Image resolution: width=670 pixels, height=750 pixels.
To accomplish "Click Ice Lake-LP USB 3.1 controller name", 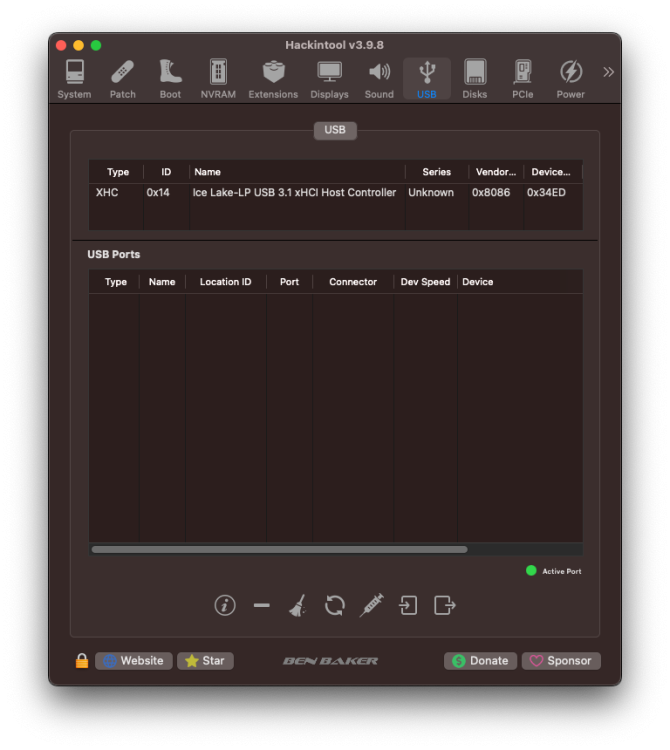I will [x=294, y=192].
